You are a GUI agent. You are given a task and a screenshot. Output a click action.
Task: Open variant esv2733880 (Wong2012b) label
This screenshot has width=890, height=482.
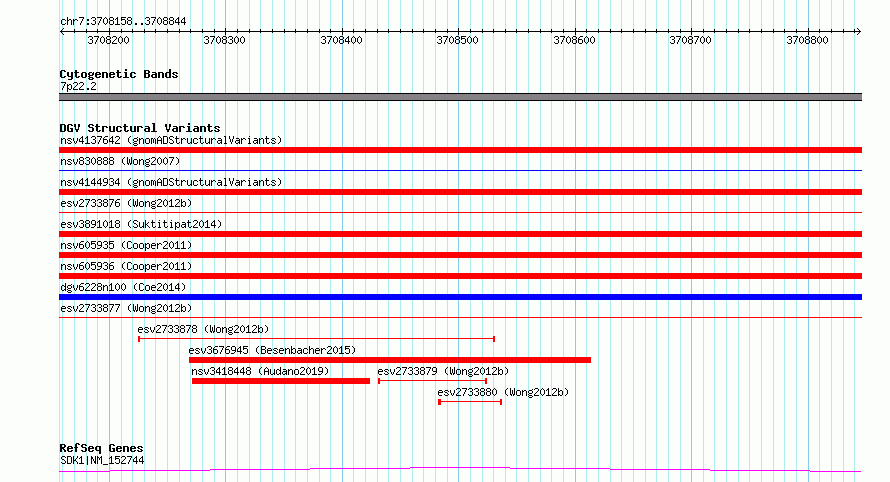(x=503, y=392)
